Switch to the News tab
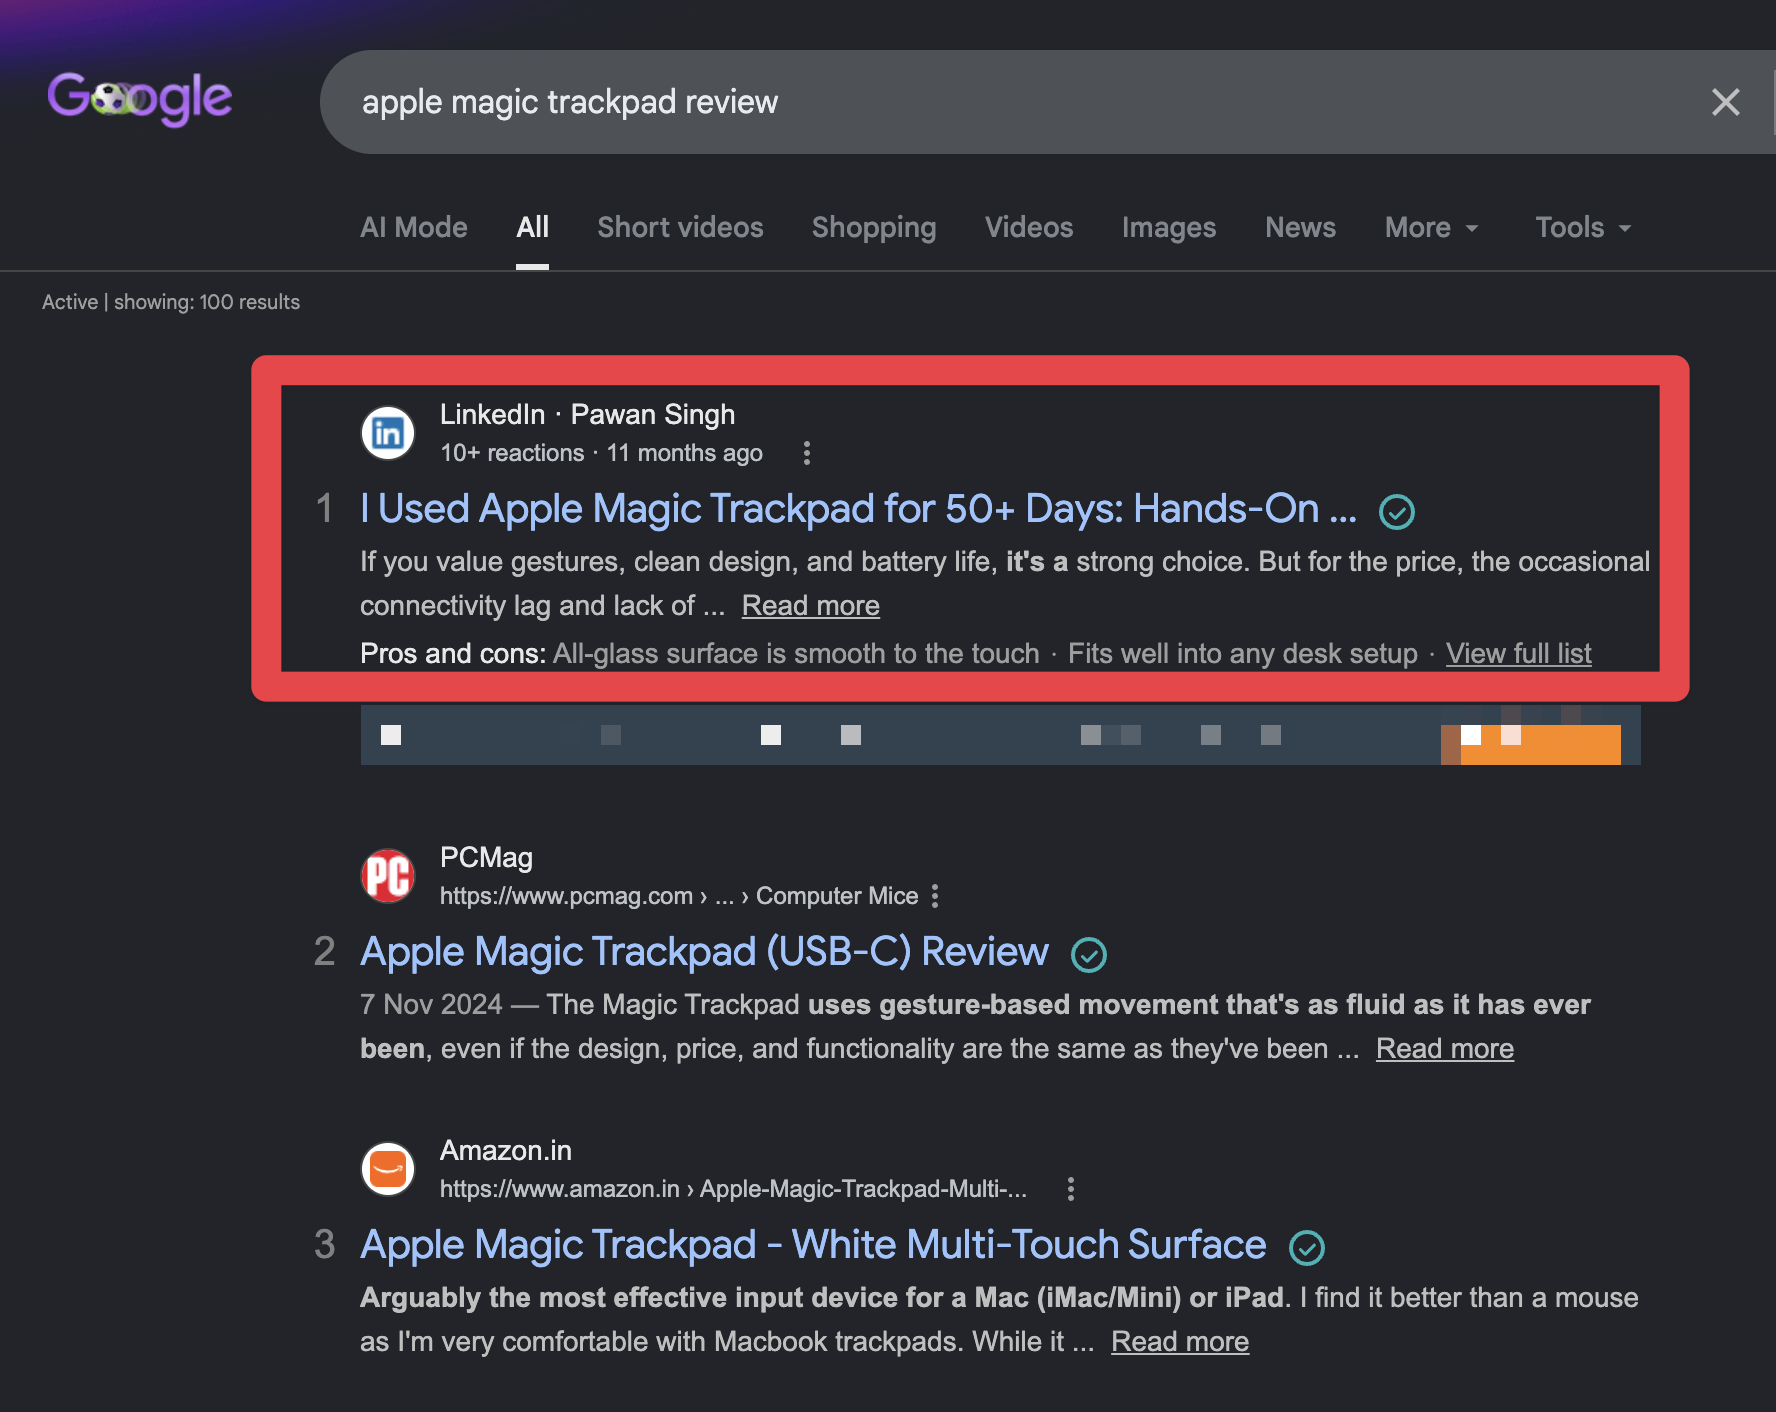 (x=1300, y=228)
